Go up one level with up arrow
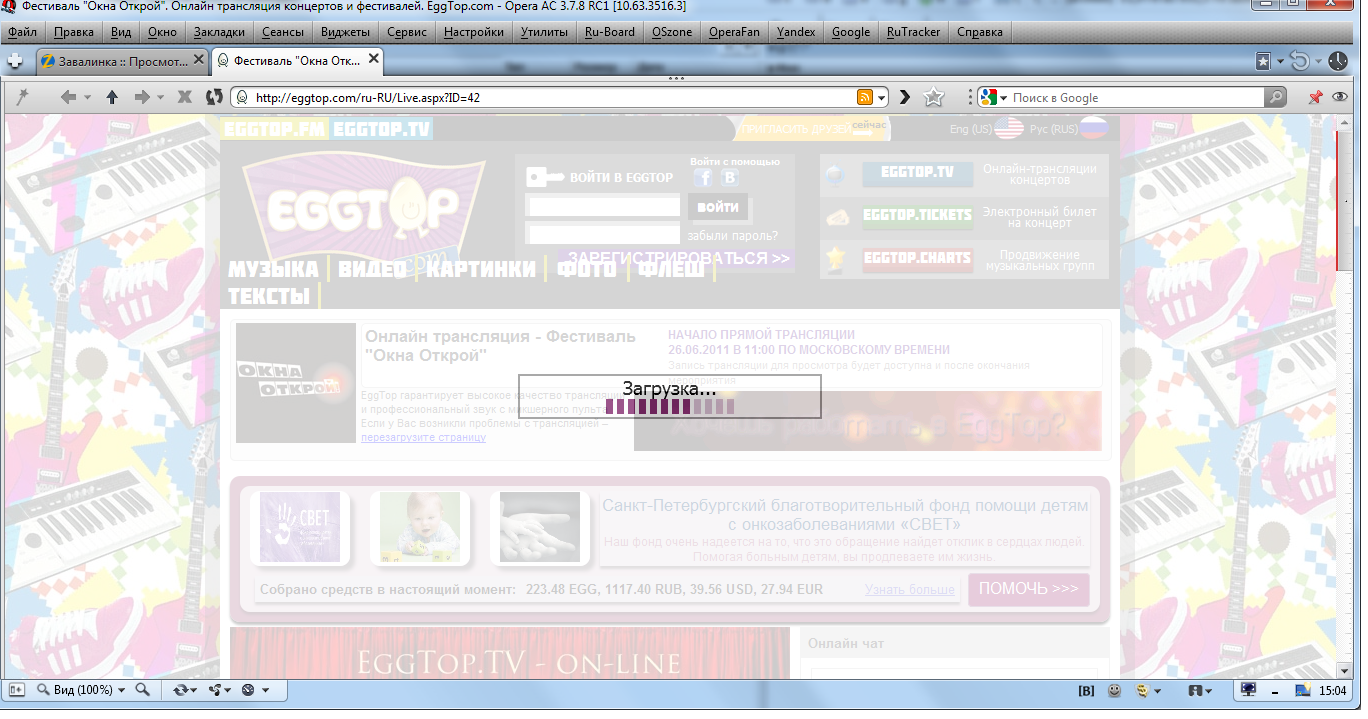The width and height of the screenshot is (1368, 719). [112, 97]
